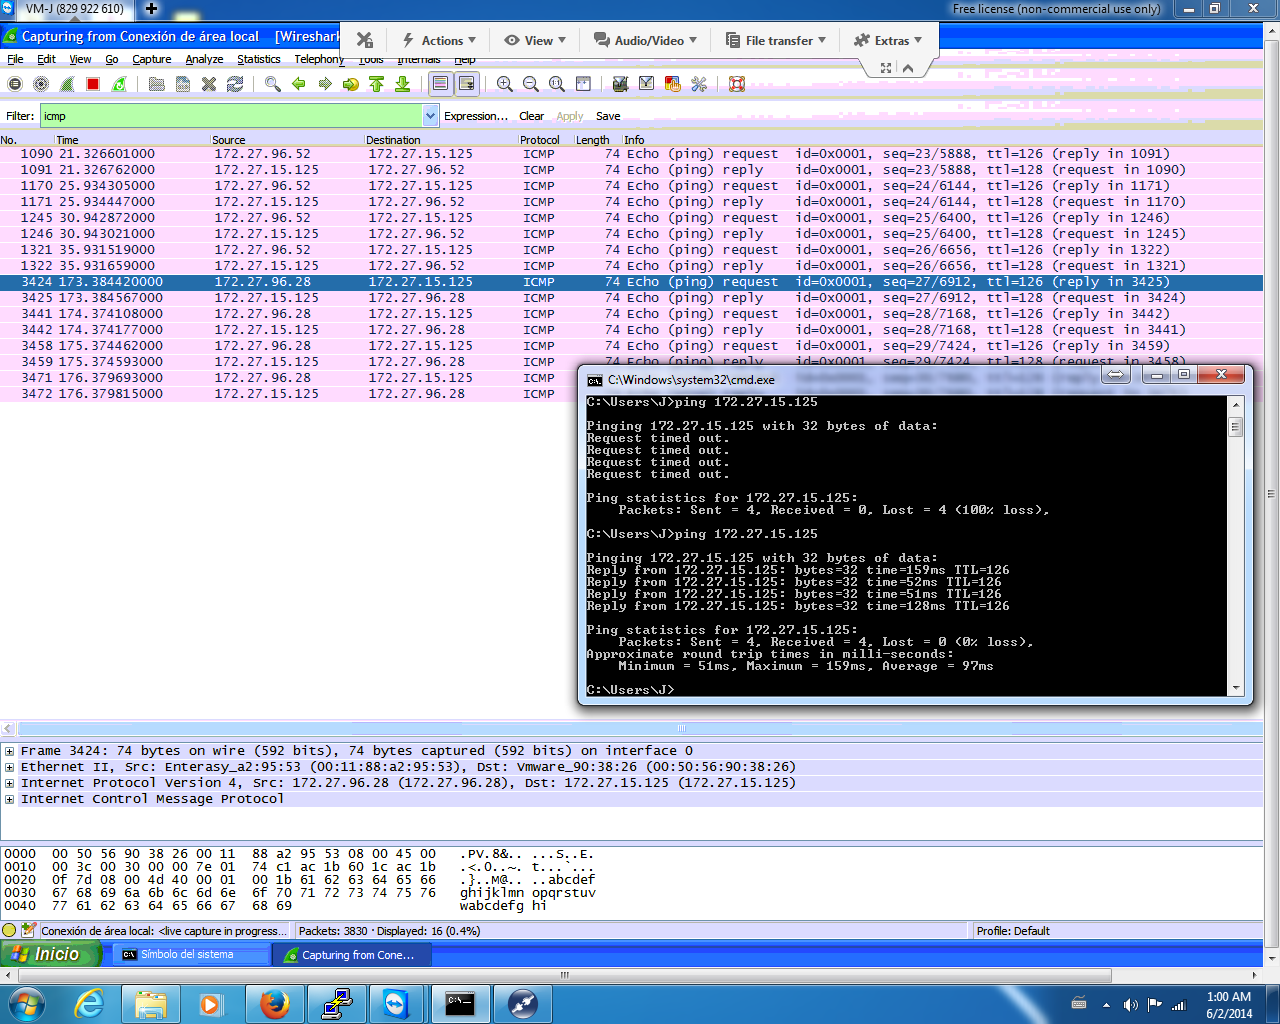The image size is (1280, 1024).
Task: Restart the running live capture icon
Action: 119,84
